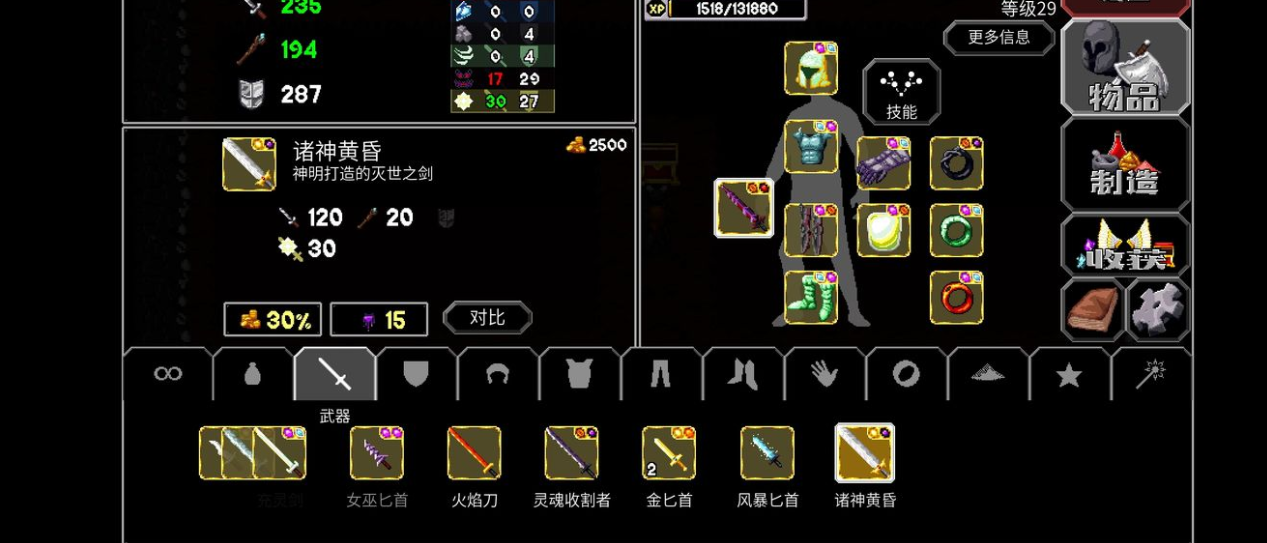Switch to the chest armor category tab
Screen dimensions: 1267x543
click(x=579, y=375)
